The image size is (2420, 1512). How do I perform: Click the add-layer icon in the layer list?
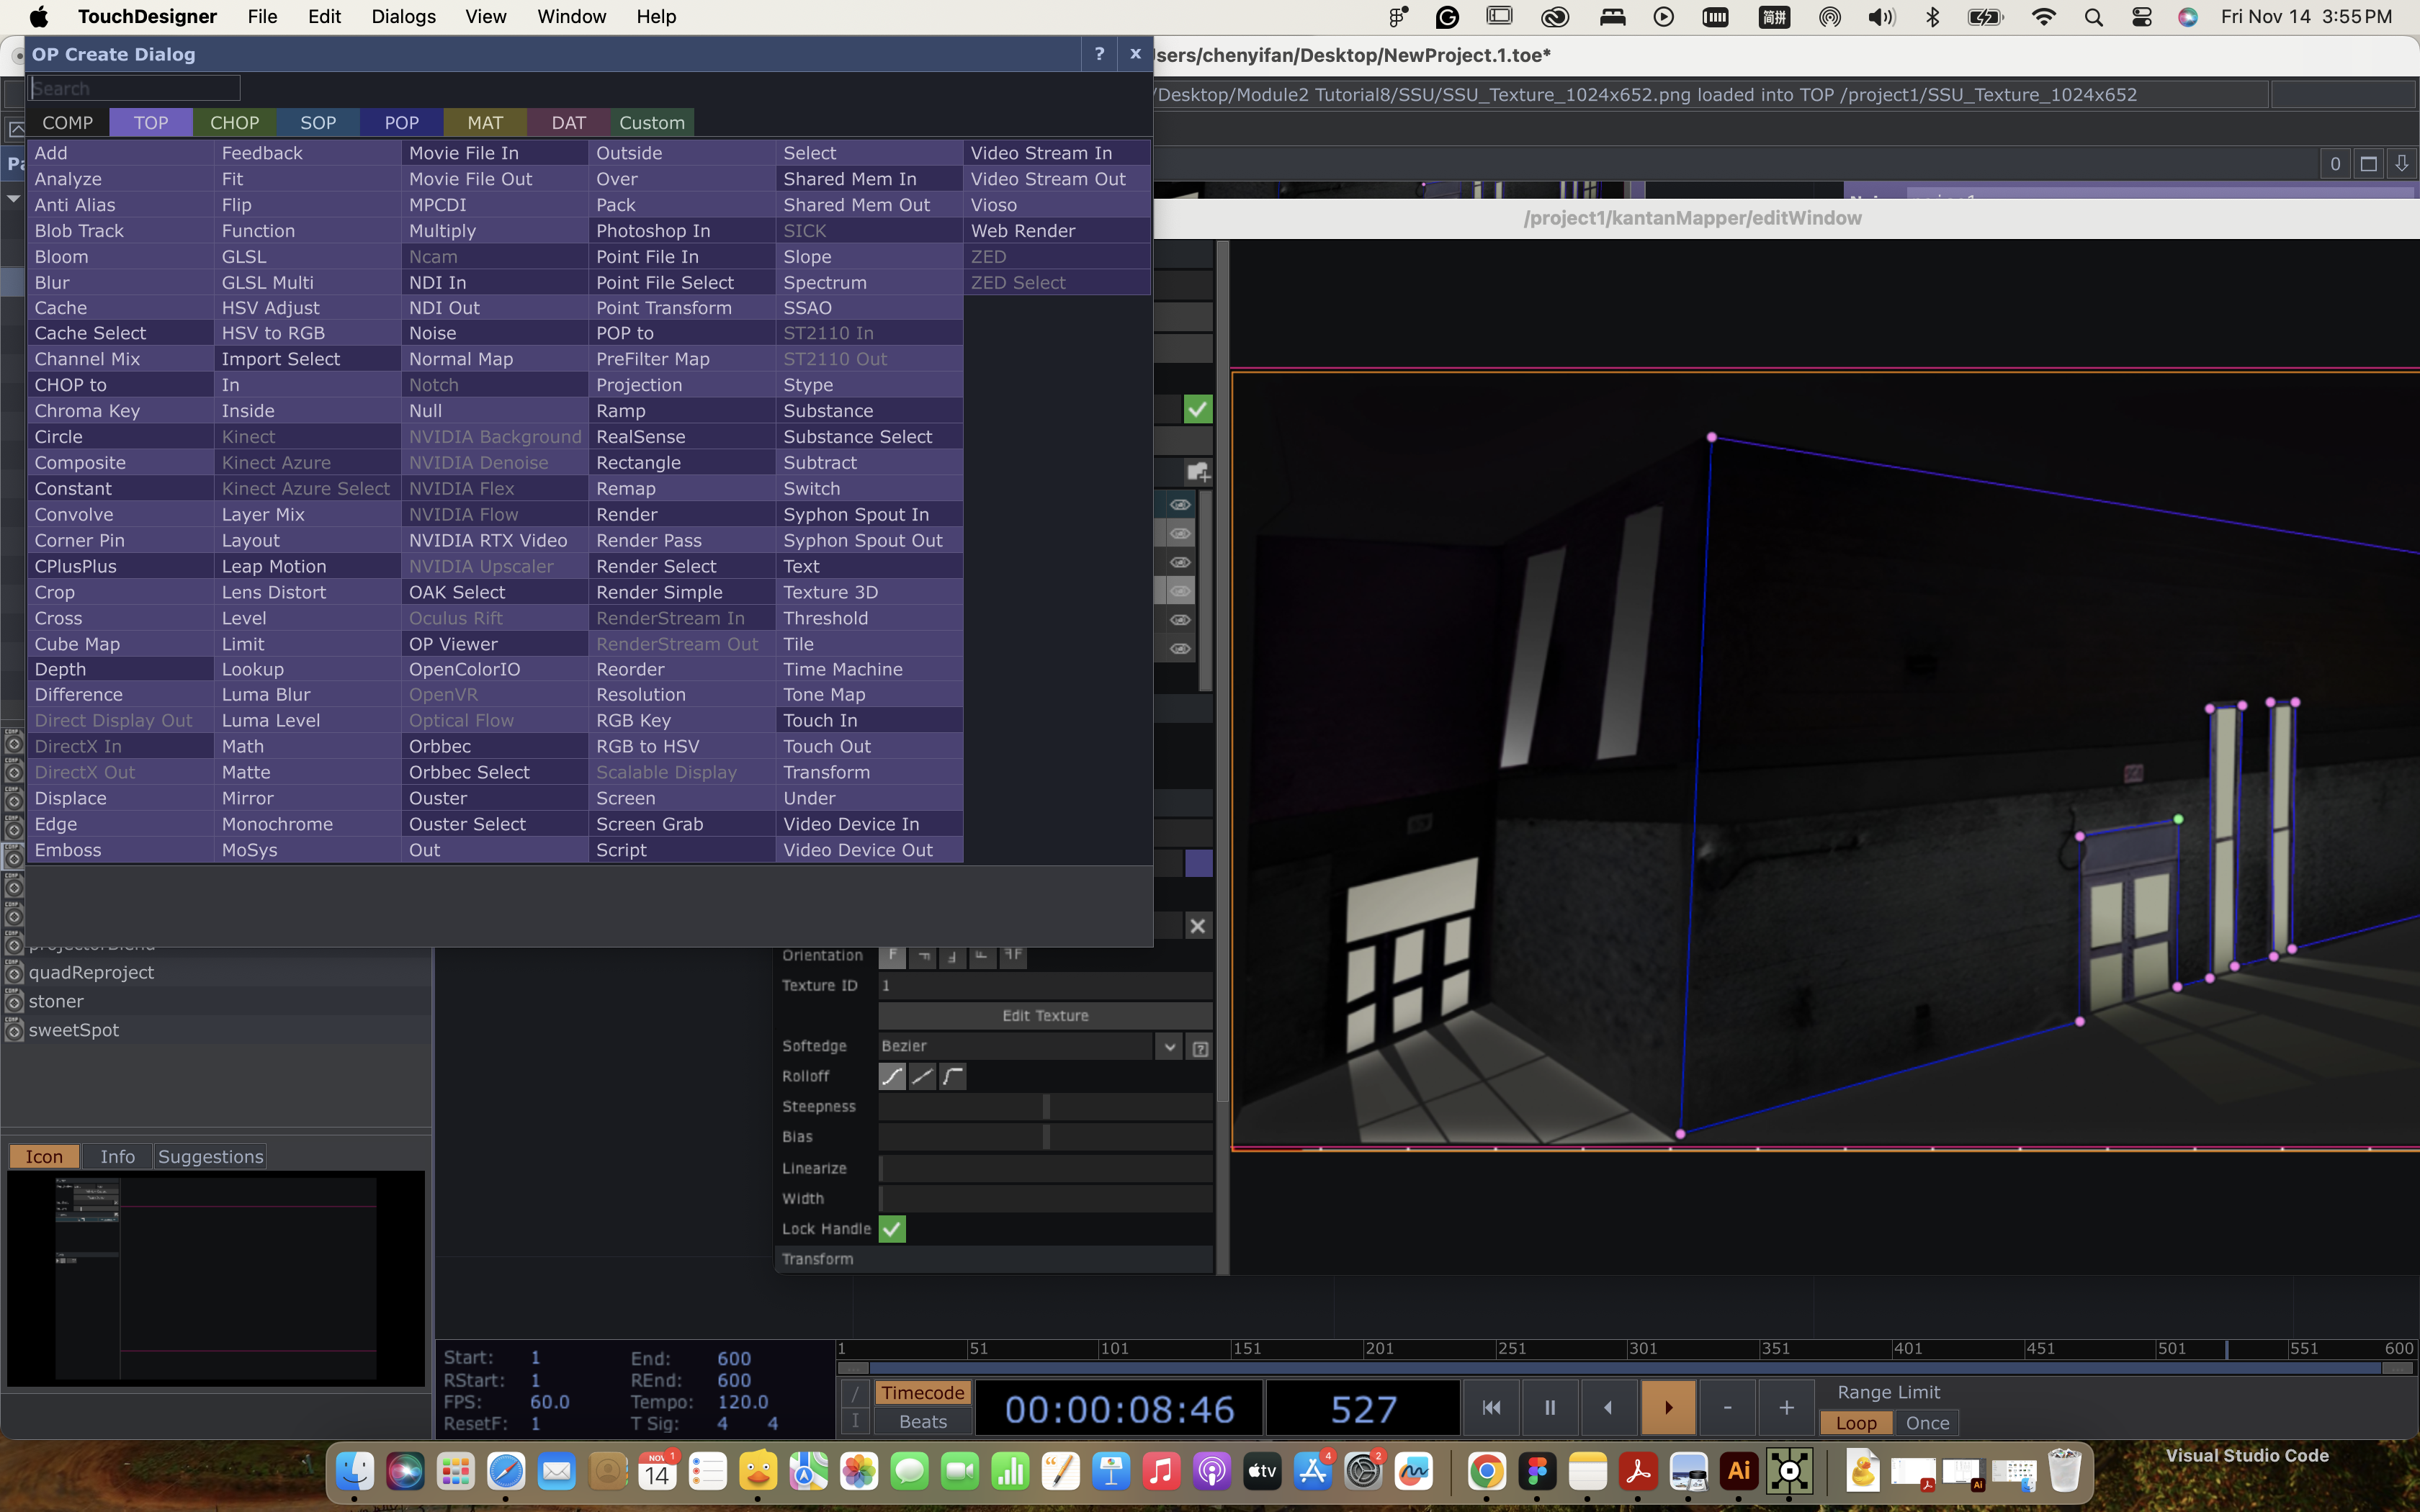[1197, 471]
